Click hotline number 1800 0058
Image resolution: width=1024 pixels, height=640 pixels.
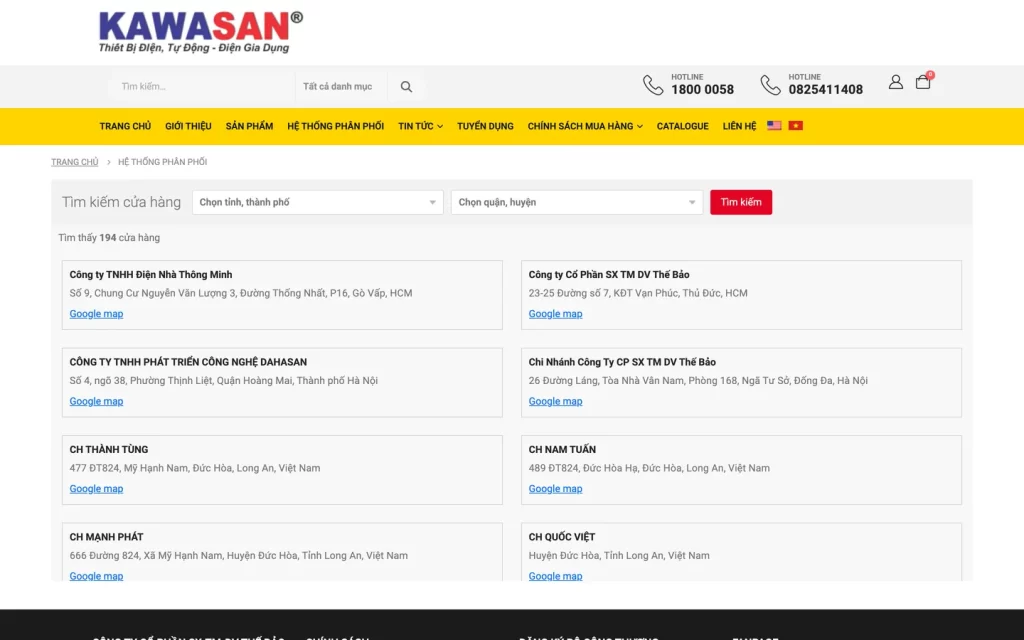(x=702, y=89)
